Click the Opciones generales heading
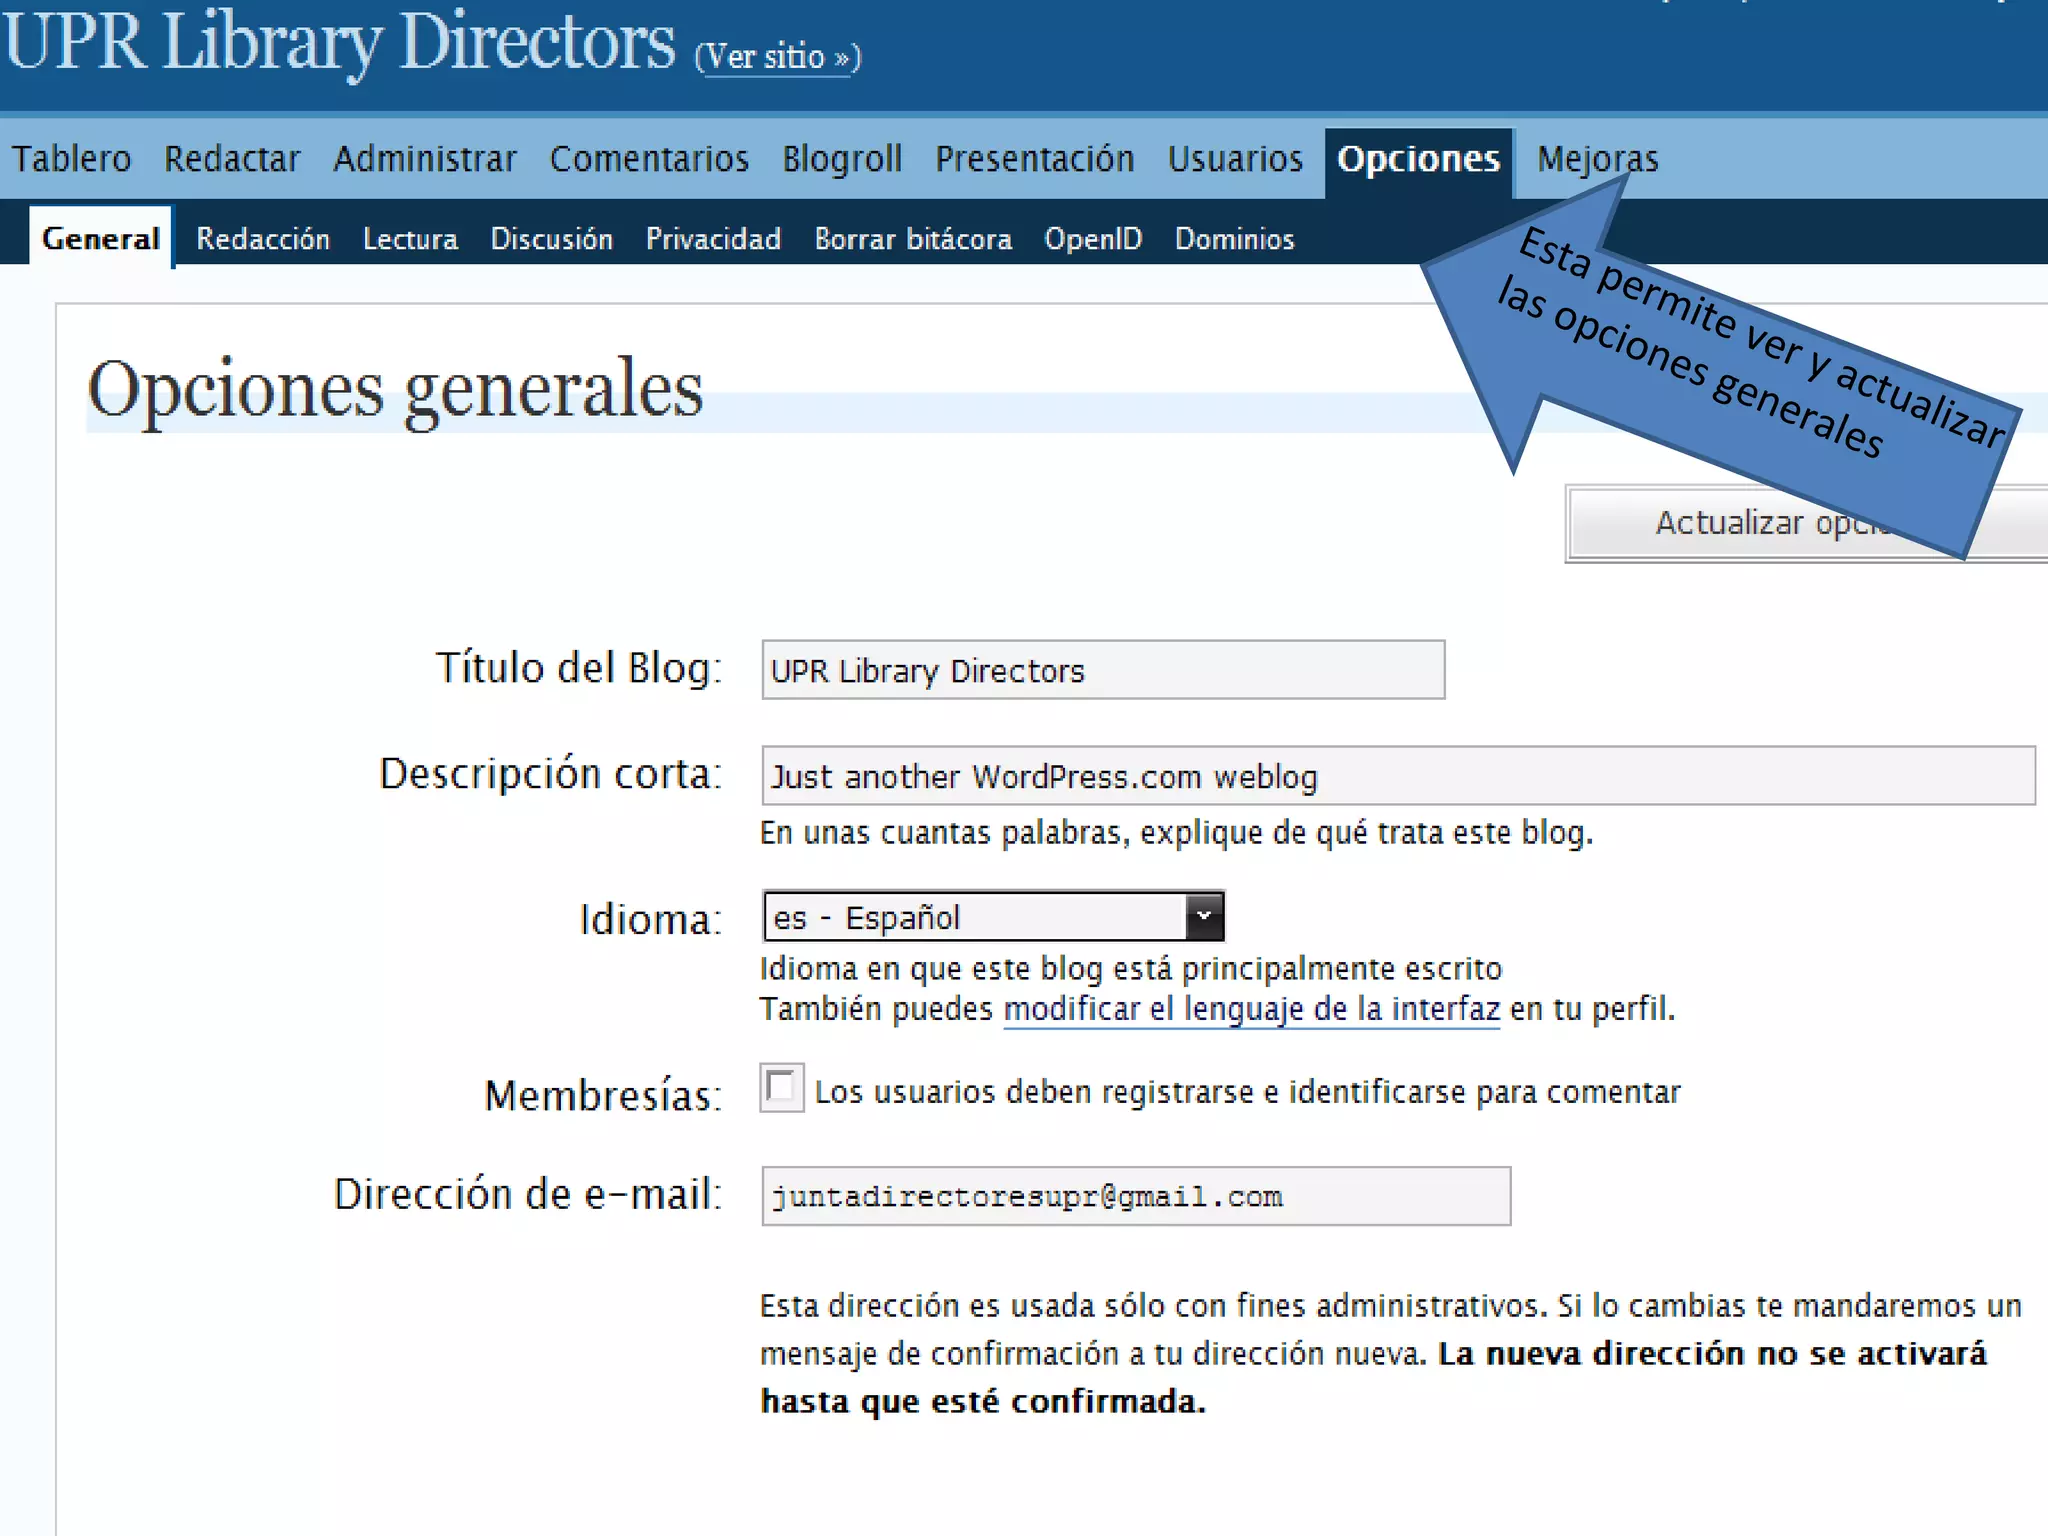The height and width of the screenshot is (1536, 2048). tap(396, 390)
